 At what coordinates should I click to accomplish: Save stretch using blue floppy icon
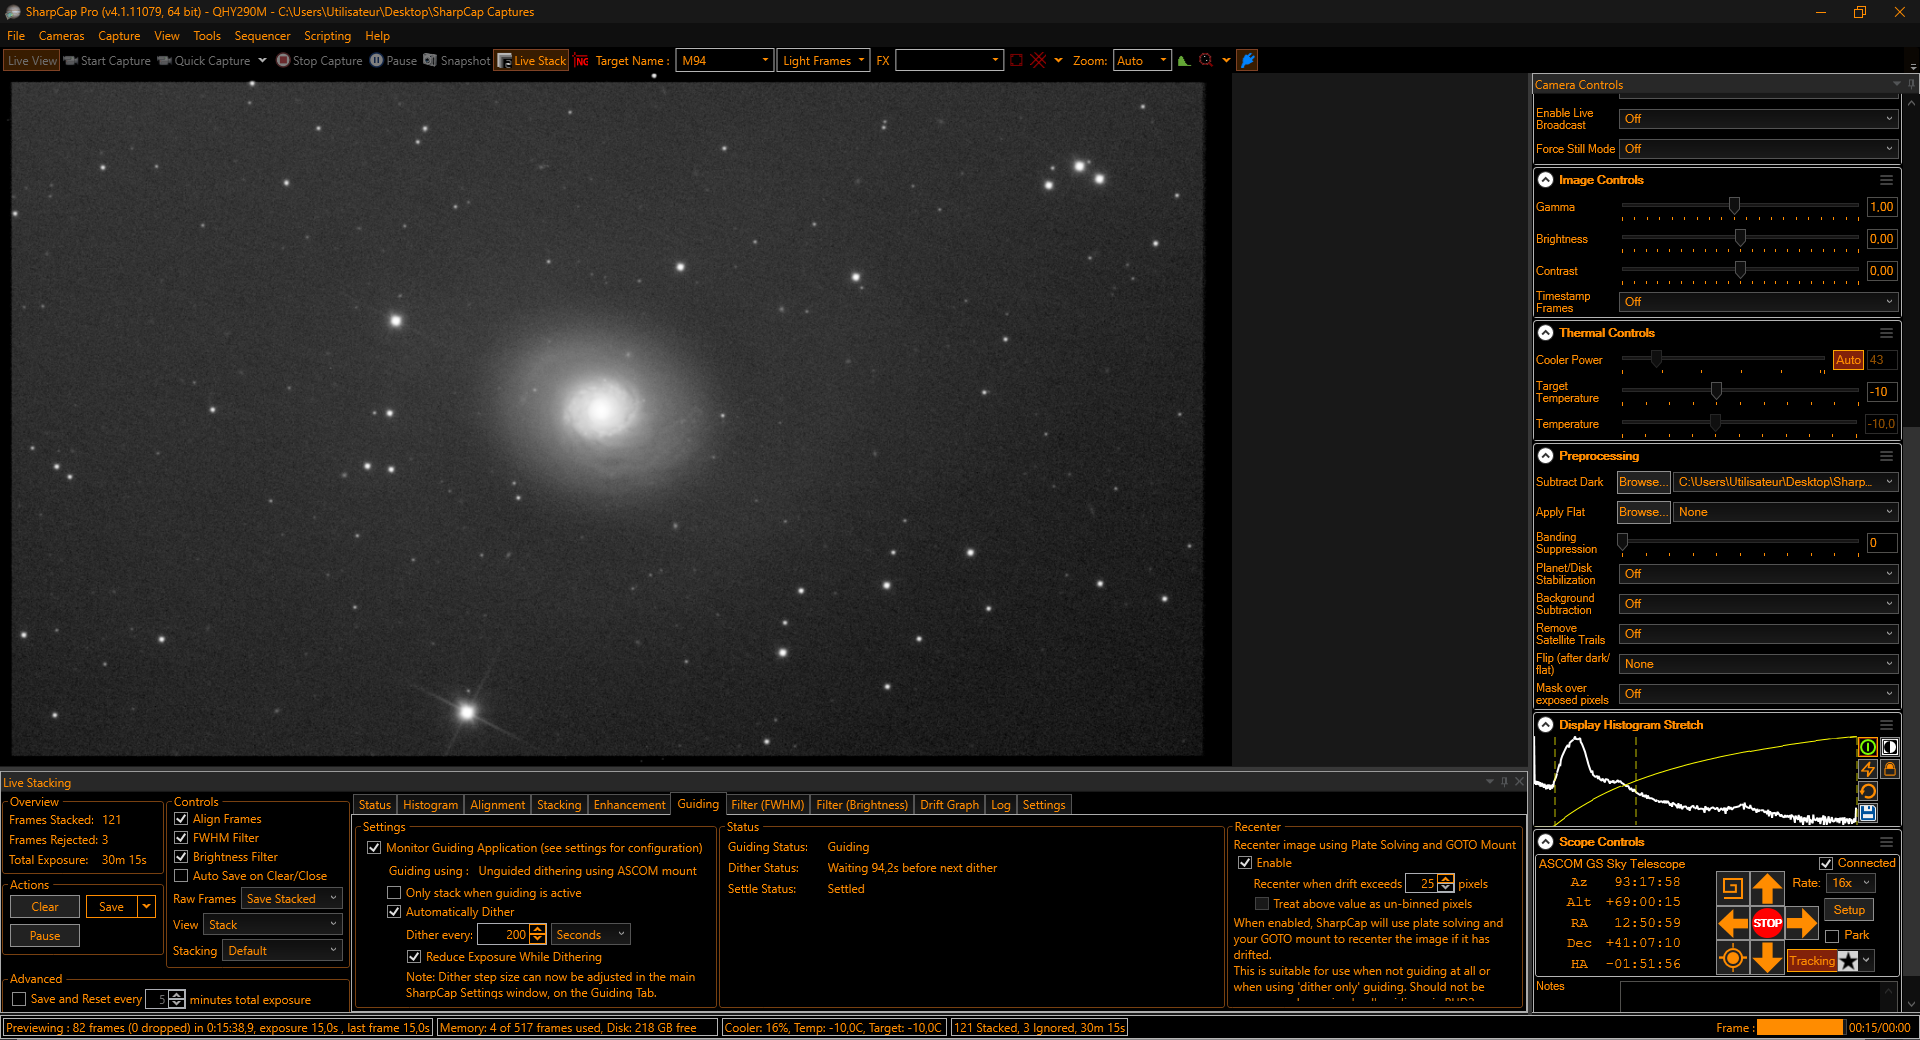pyautogui.click(x=1867, y=813)
